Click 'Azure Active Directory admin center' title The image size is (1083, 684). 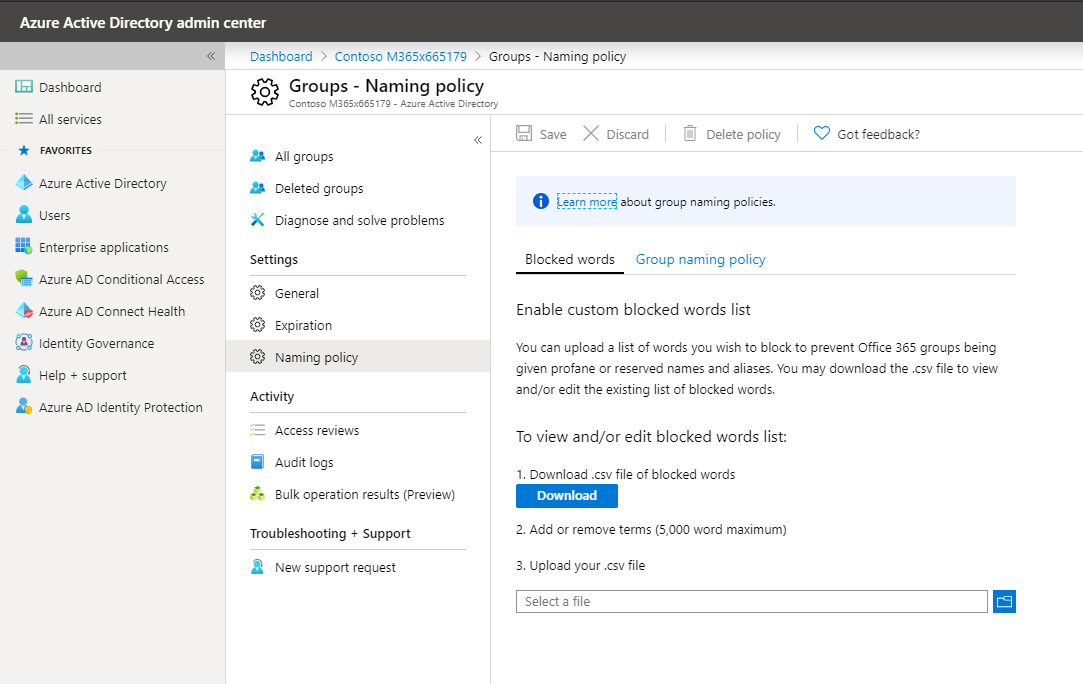(x=143, y=23)
